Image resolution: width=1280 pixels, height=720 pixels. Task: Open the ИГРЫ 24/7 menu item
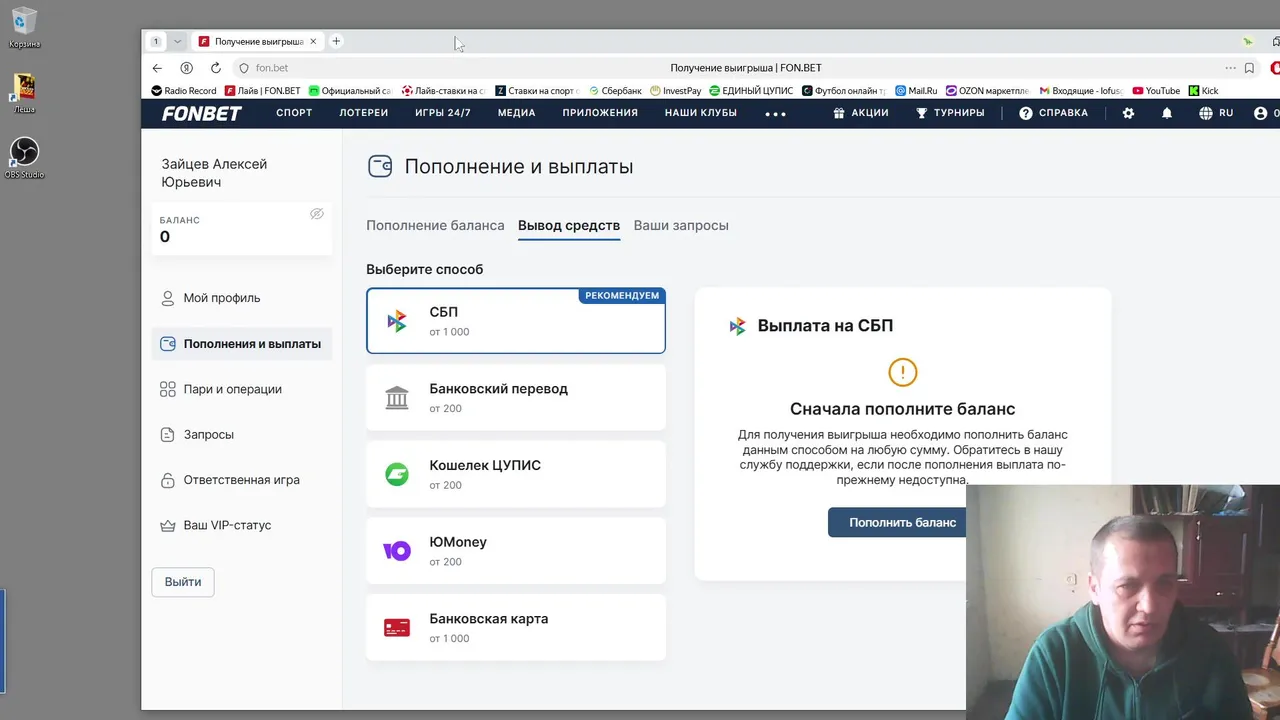[443, 113]
